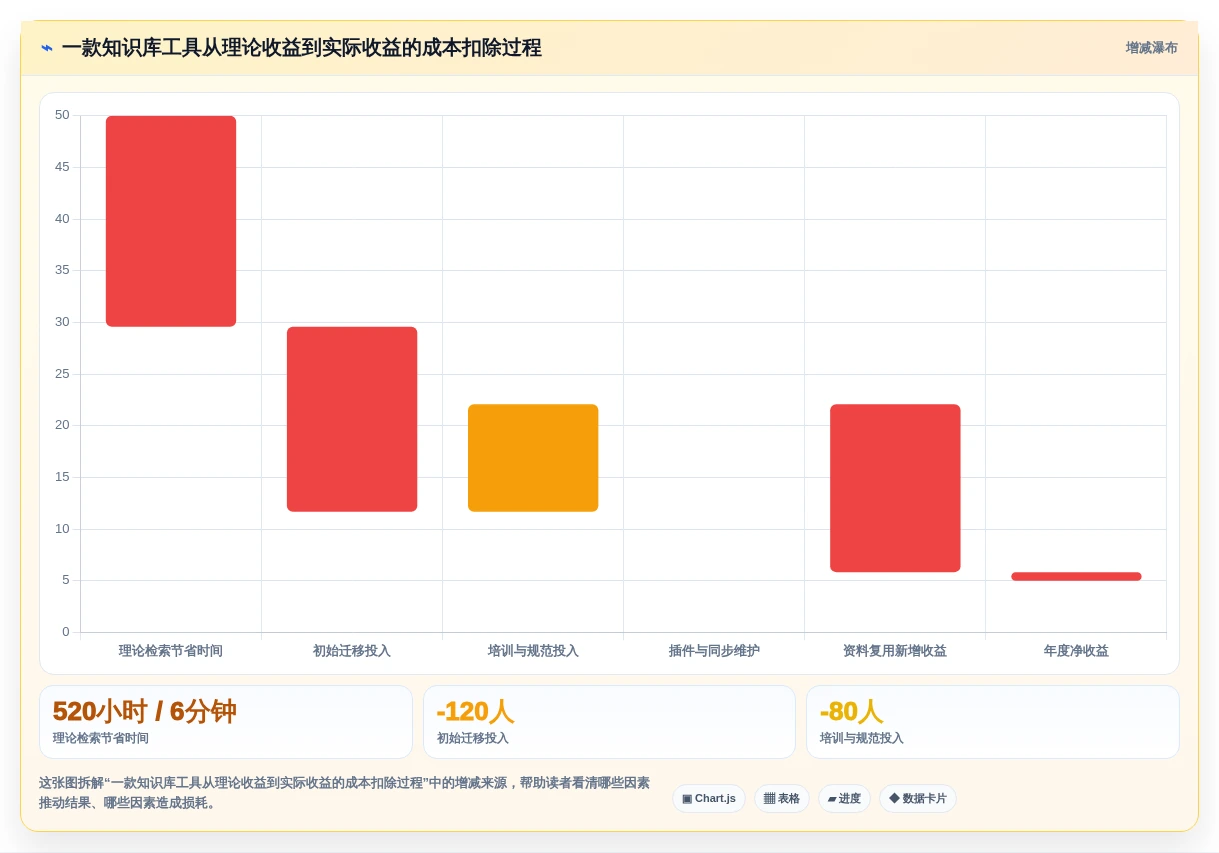This screenshot has width=1219, height=853.
Task: Click the thin 年度净收益 bar
Action: (x=1076, y=576)
